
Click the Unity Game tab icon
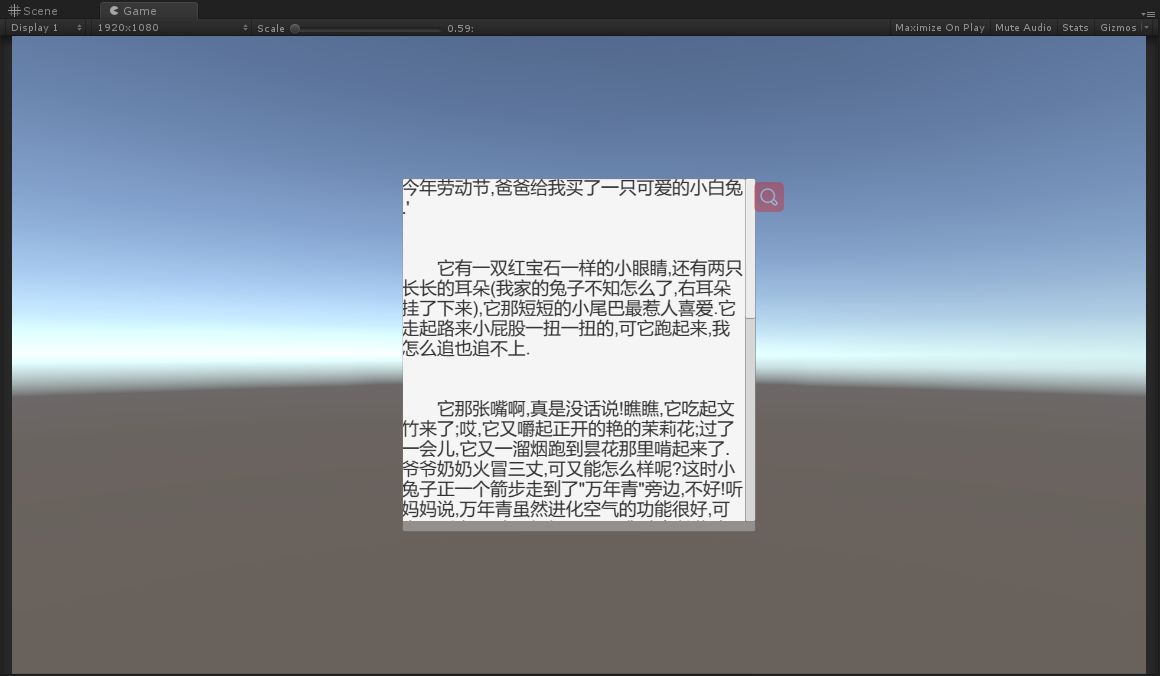[x=114, y=10]
